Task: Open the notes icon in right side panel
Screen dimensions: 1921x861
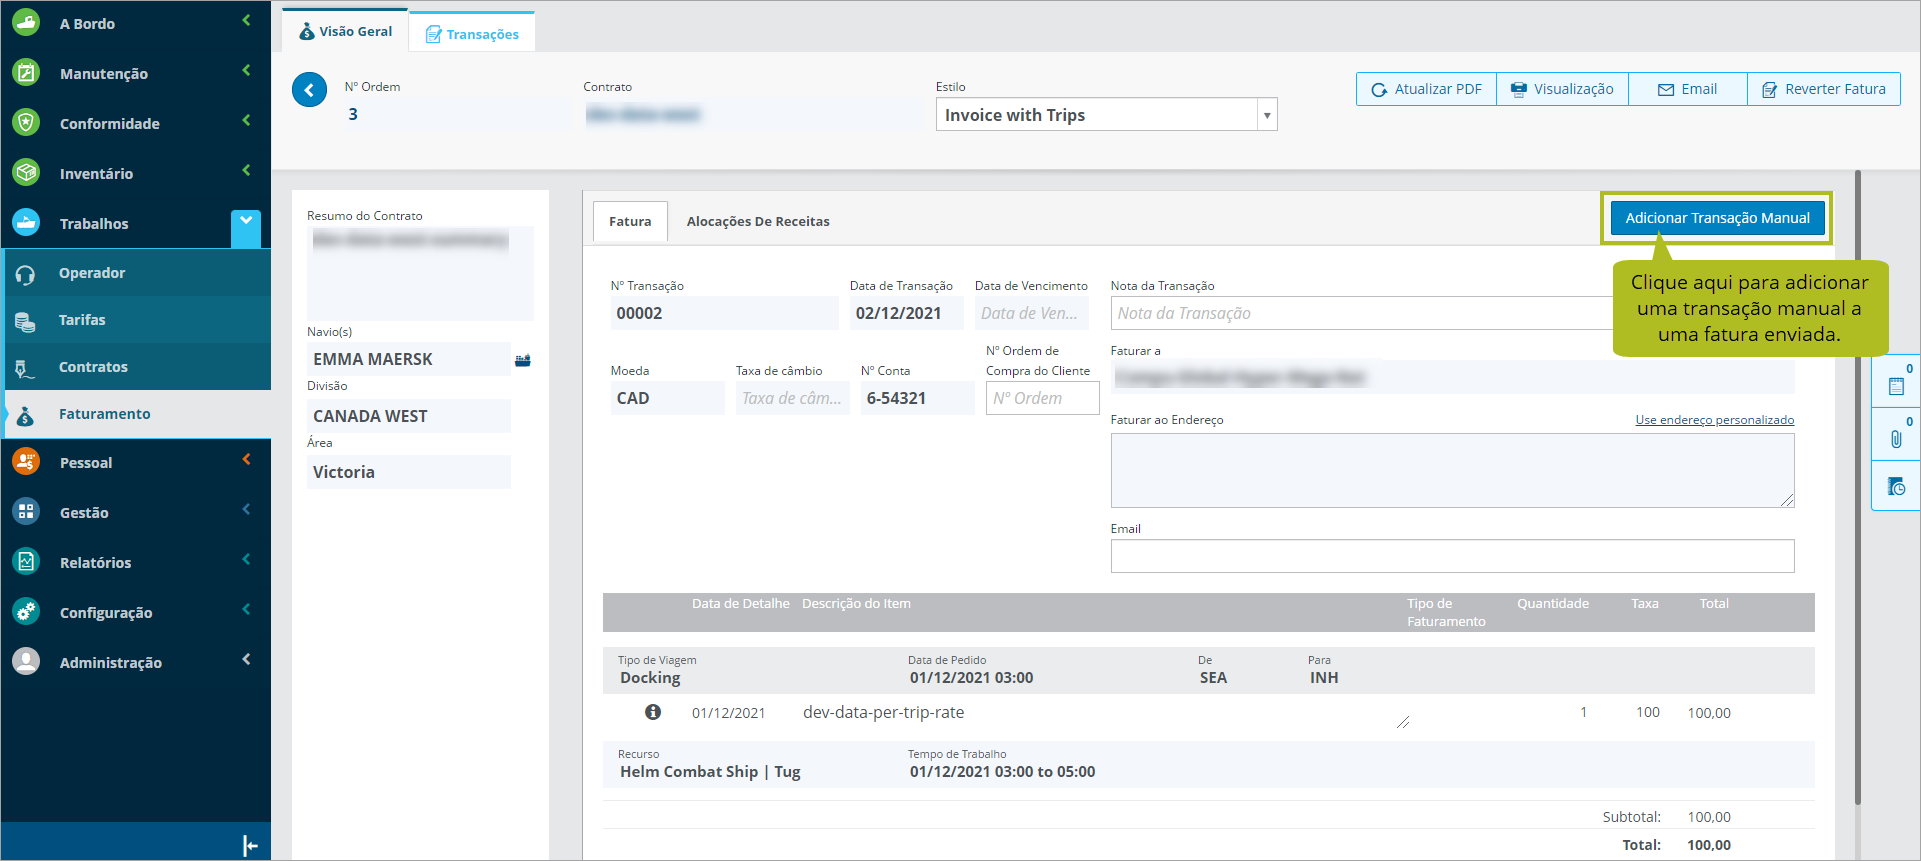Action: pos(1896,386)
